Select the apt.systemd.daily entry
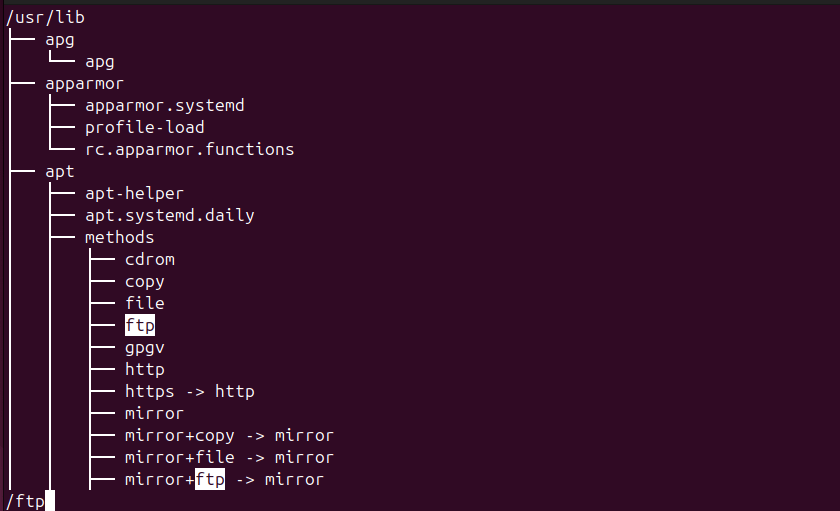 tap(169, 215)
